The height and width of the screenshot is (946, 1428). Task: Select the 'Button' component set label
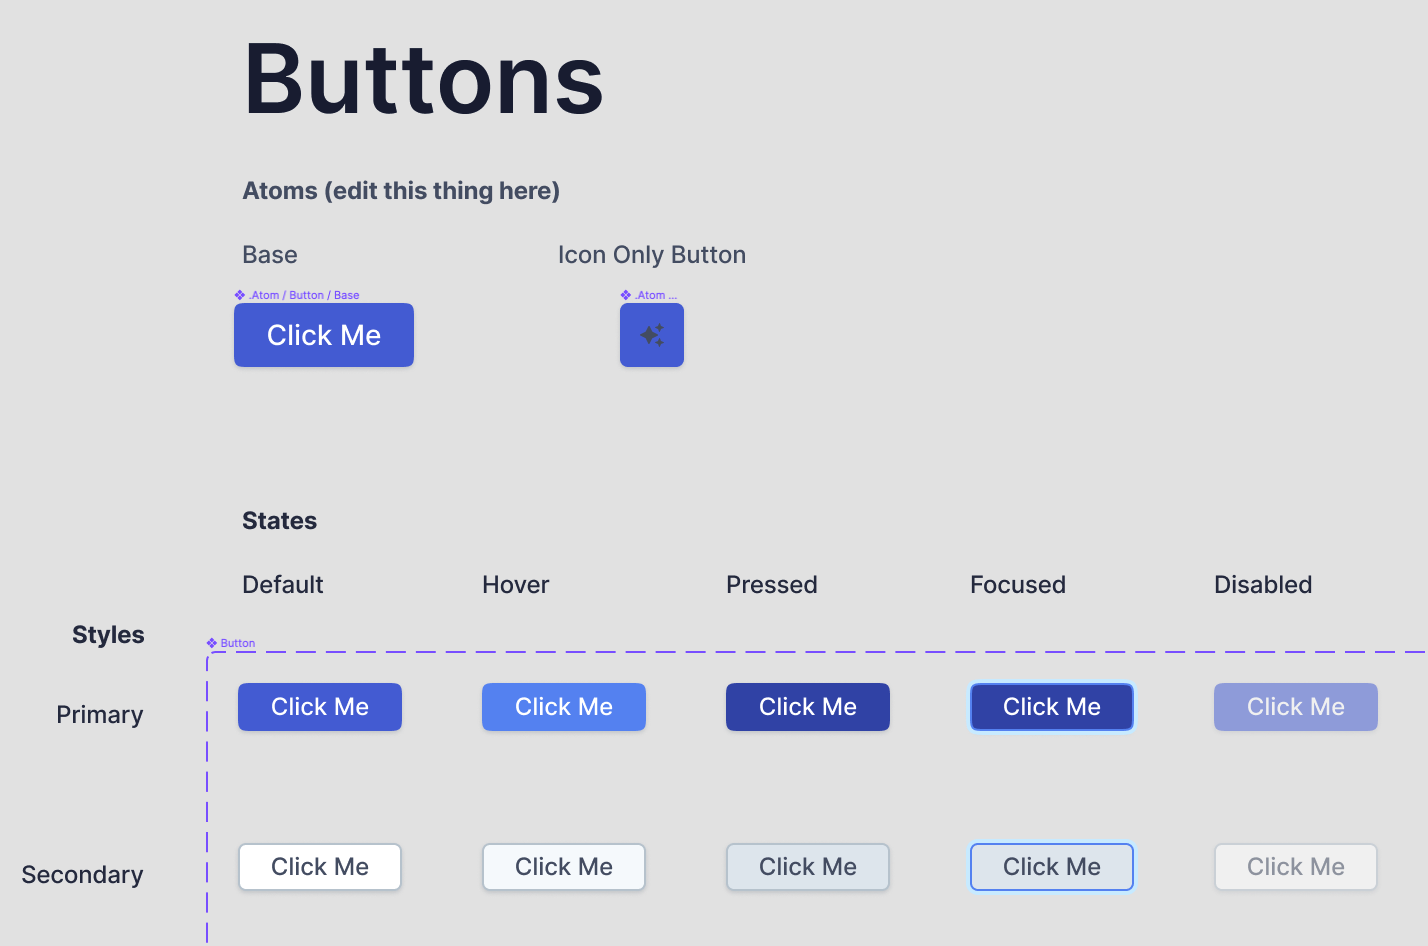(x=237, y=643)
